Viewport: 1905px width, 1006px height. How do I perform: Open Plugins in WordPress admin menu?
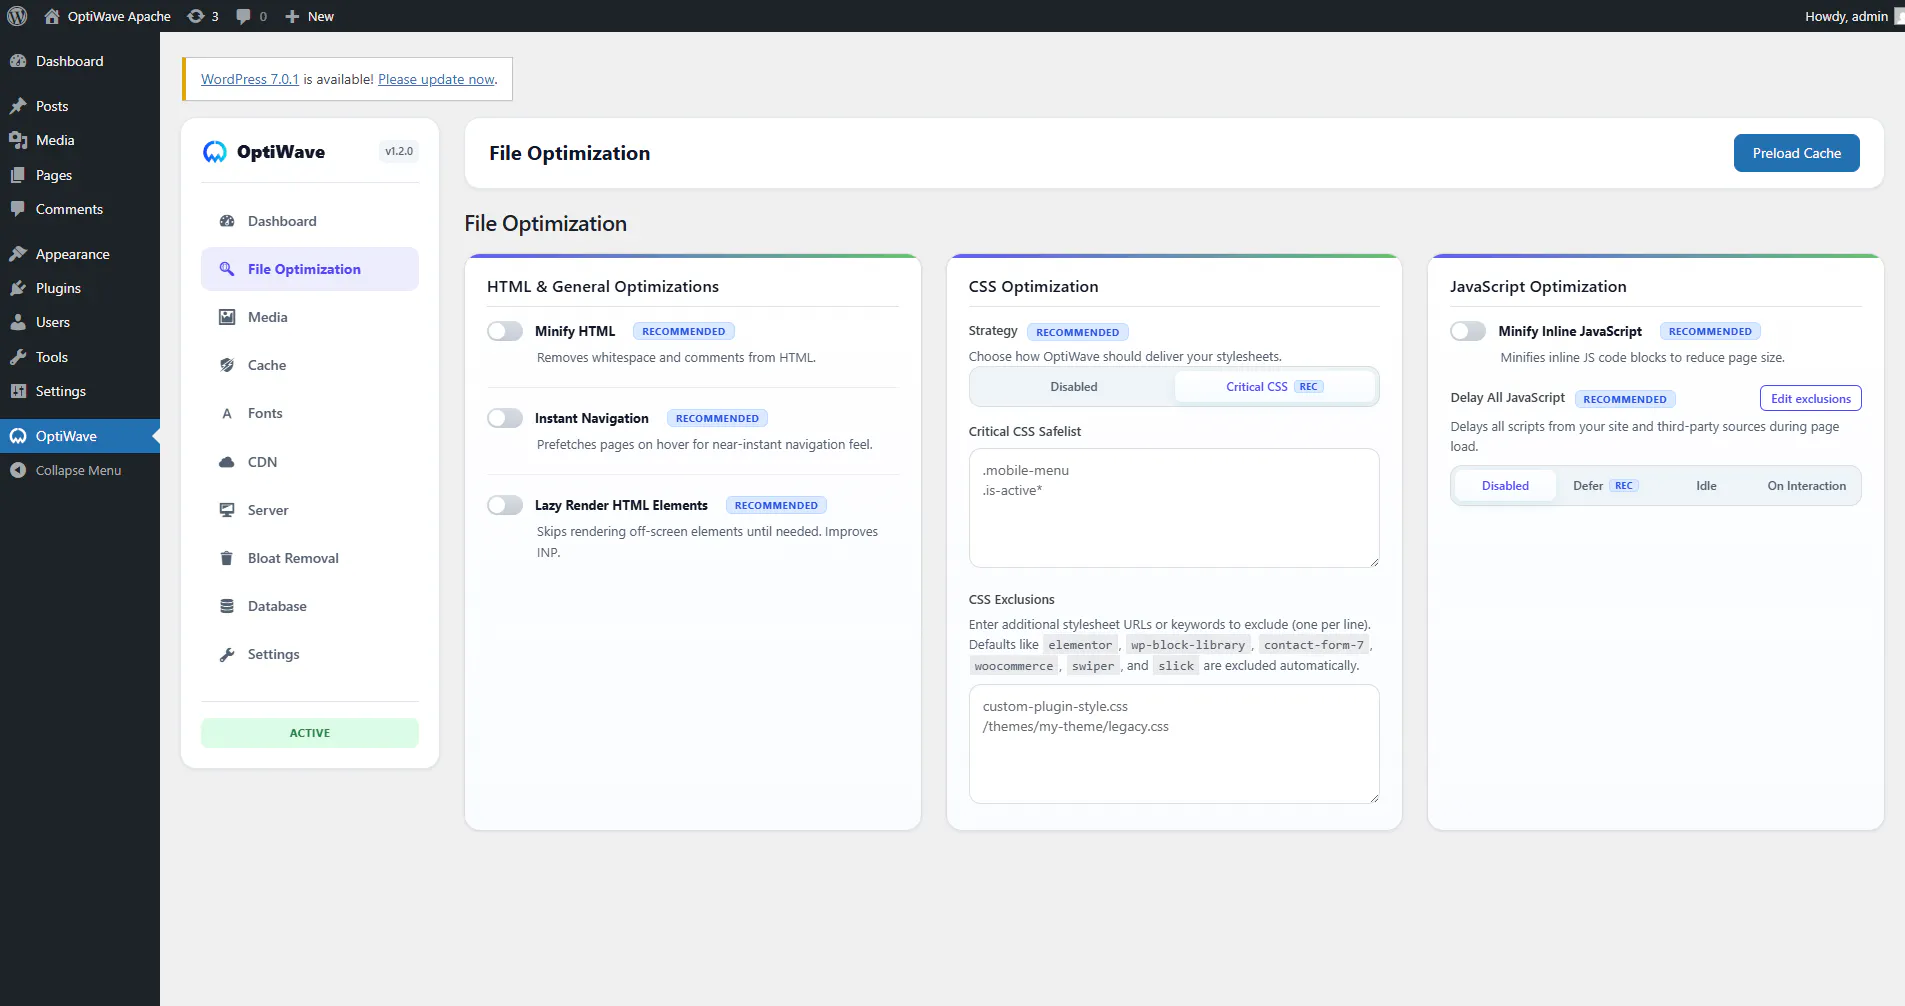pos(80,288)
